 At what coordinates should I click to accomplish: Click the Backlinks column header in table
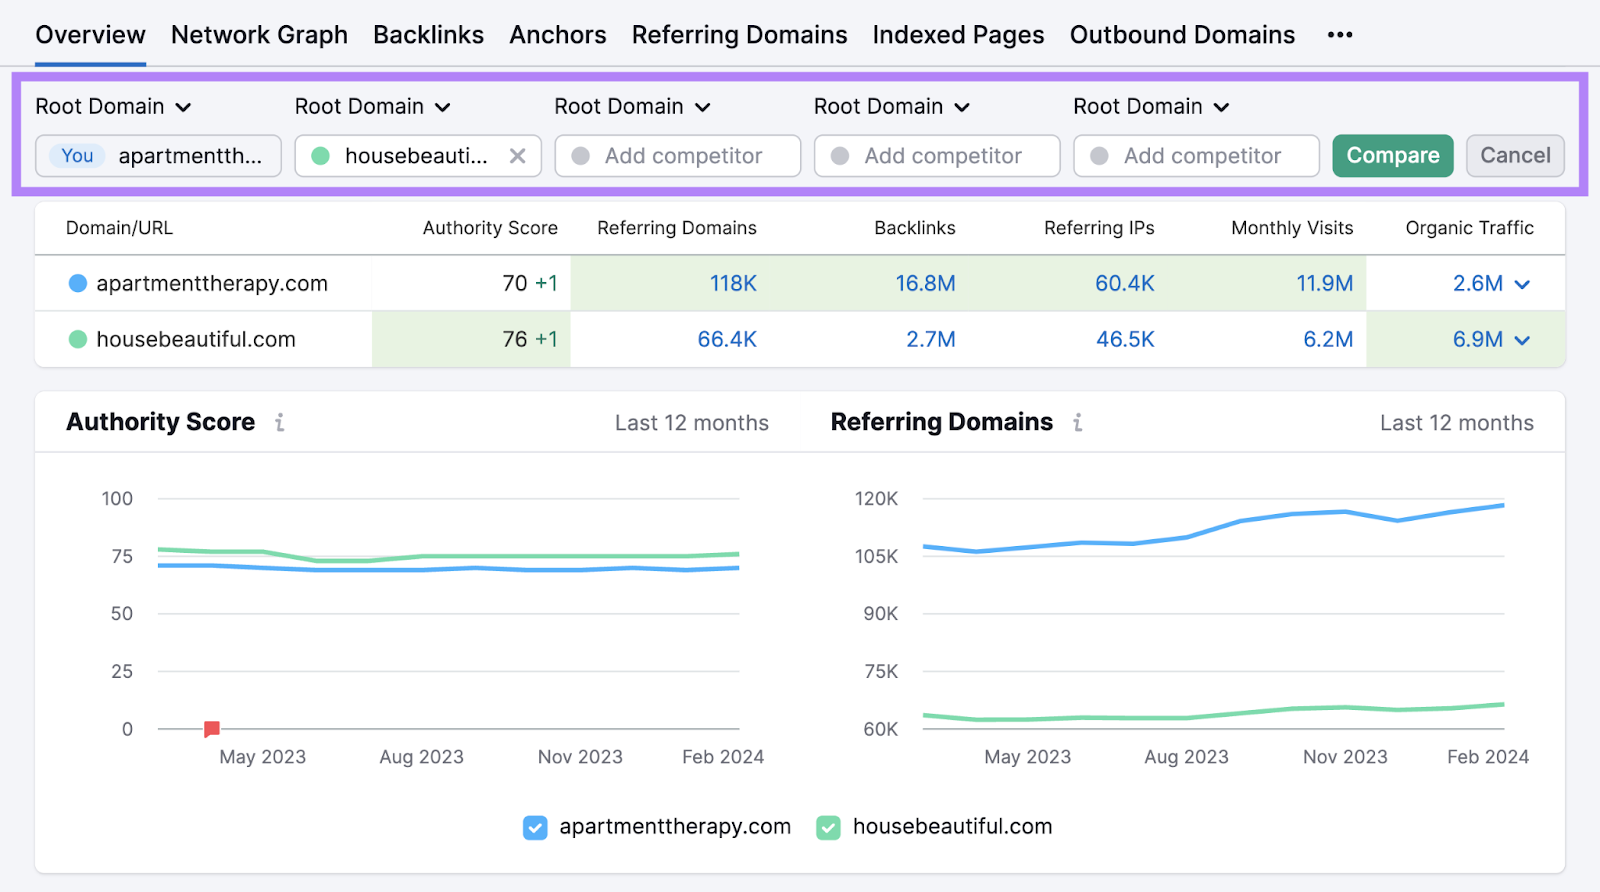click(x=914, y=228)
